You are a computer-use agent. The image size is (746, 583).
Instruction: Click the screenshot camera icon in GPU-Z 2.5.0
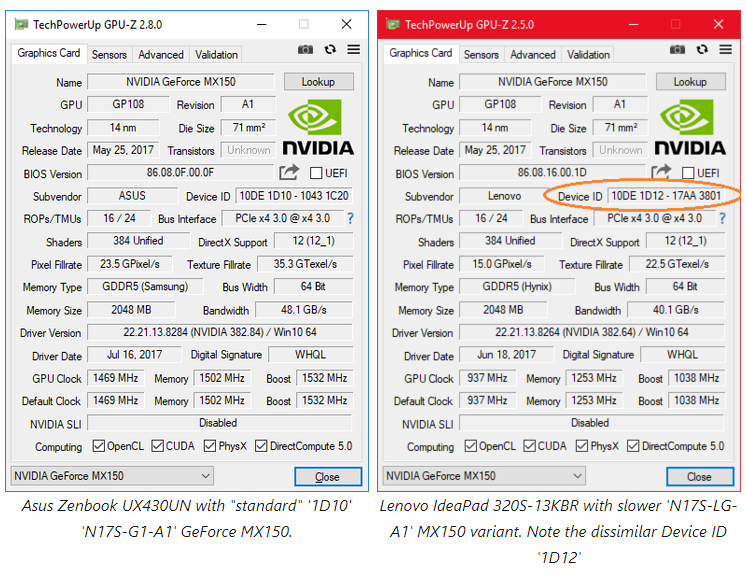pos(677,49)
